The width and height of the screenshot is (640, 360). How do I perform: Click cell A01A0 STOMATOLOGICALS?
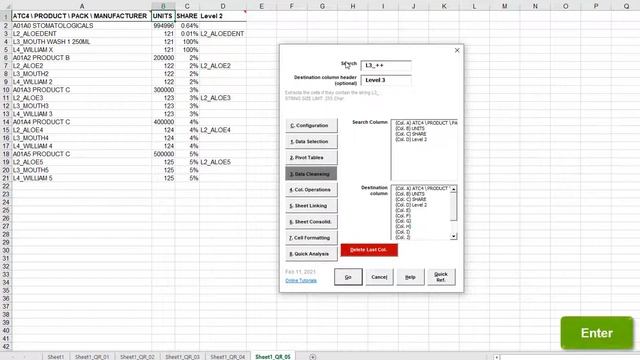(81, 26)
